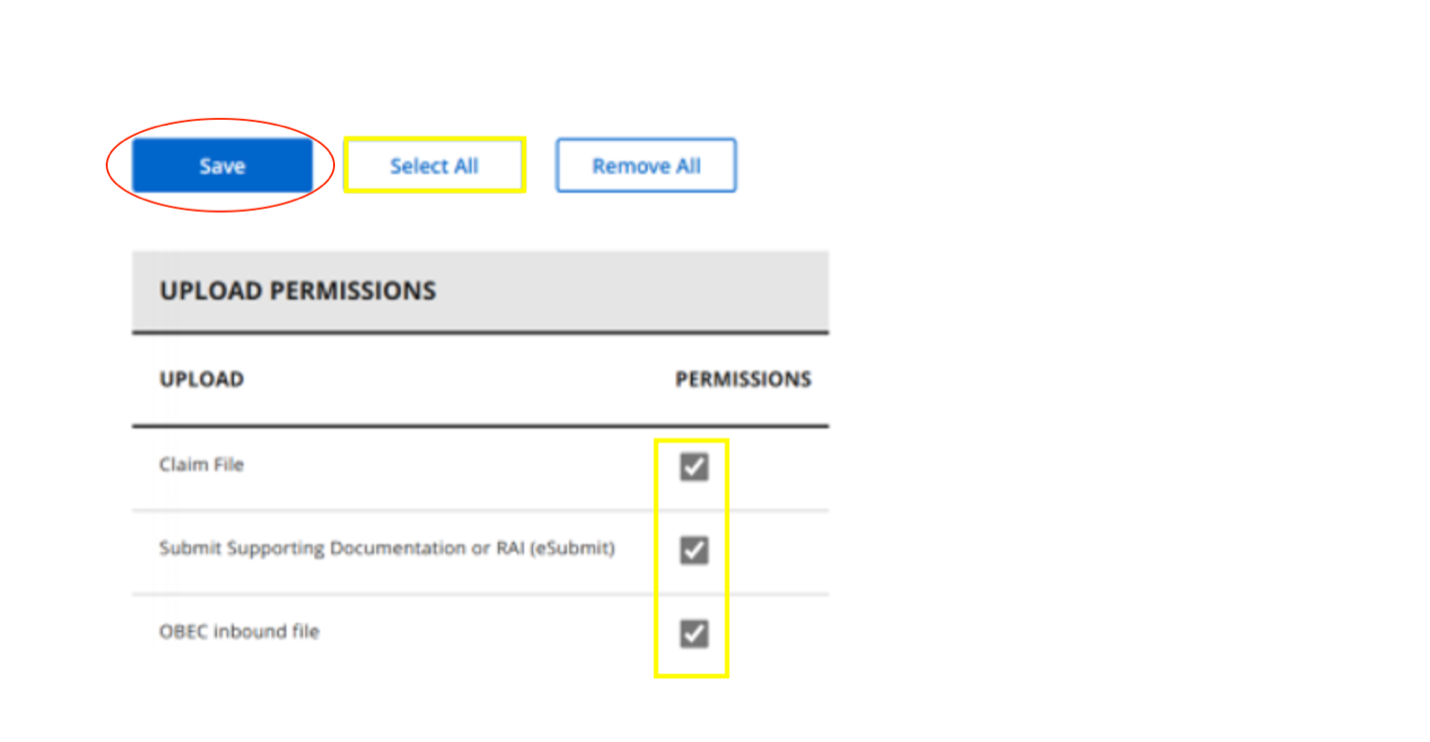Image resolution: width=1430 pixels, height=742 pixels.
Task: Uncheck the Claim File permission checkbox
Action: click(694, 466)
